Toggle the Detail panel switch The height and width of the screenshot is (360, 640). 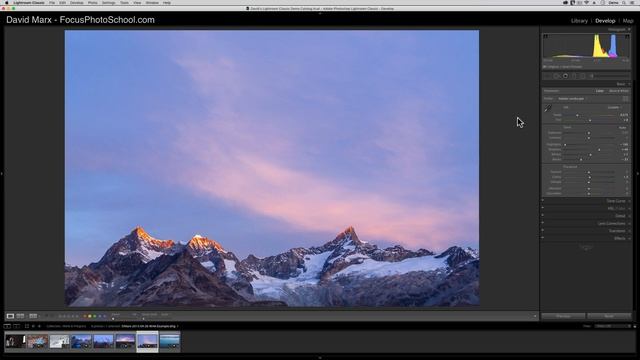(542, 215)
